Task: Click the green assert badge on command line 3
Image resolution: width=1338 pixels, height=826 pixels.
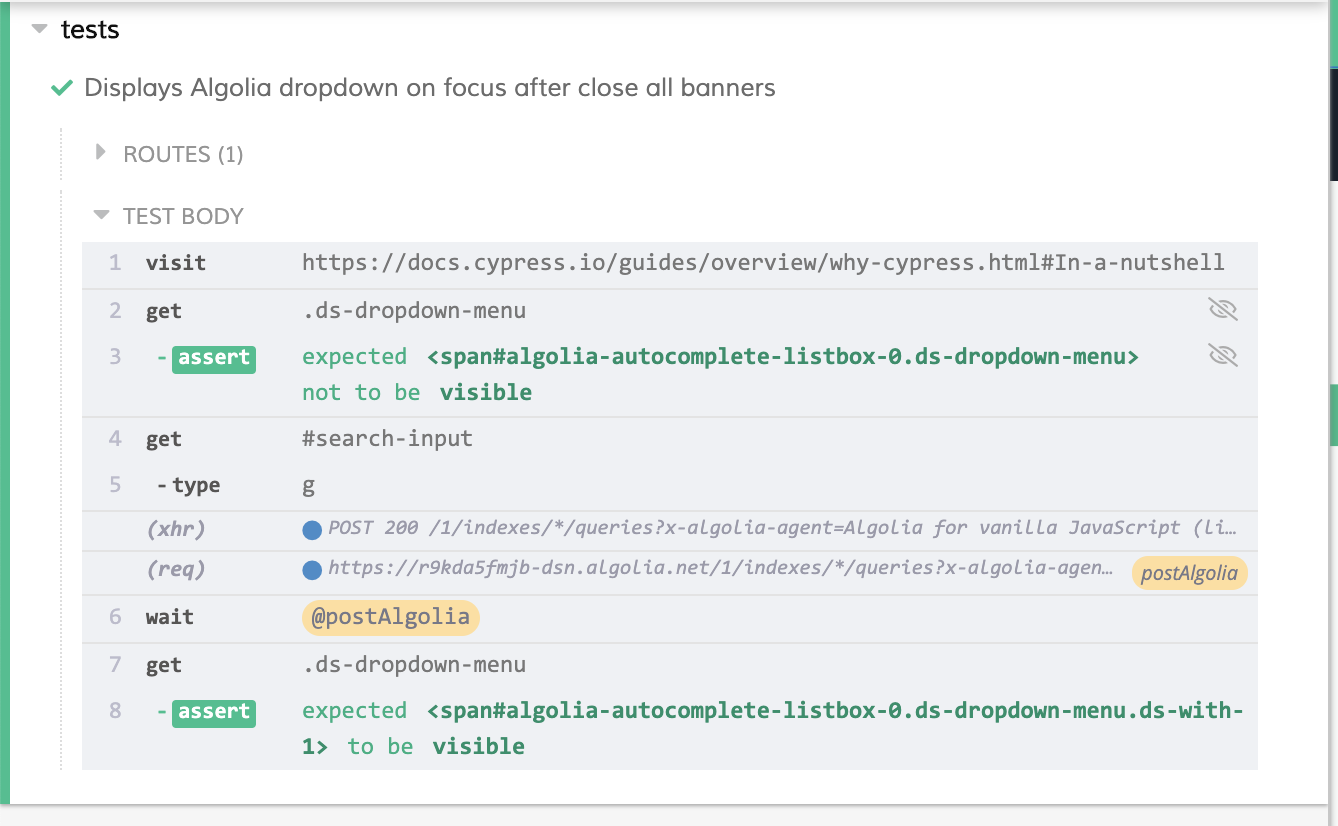Action: [x=213, y=358]
